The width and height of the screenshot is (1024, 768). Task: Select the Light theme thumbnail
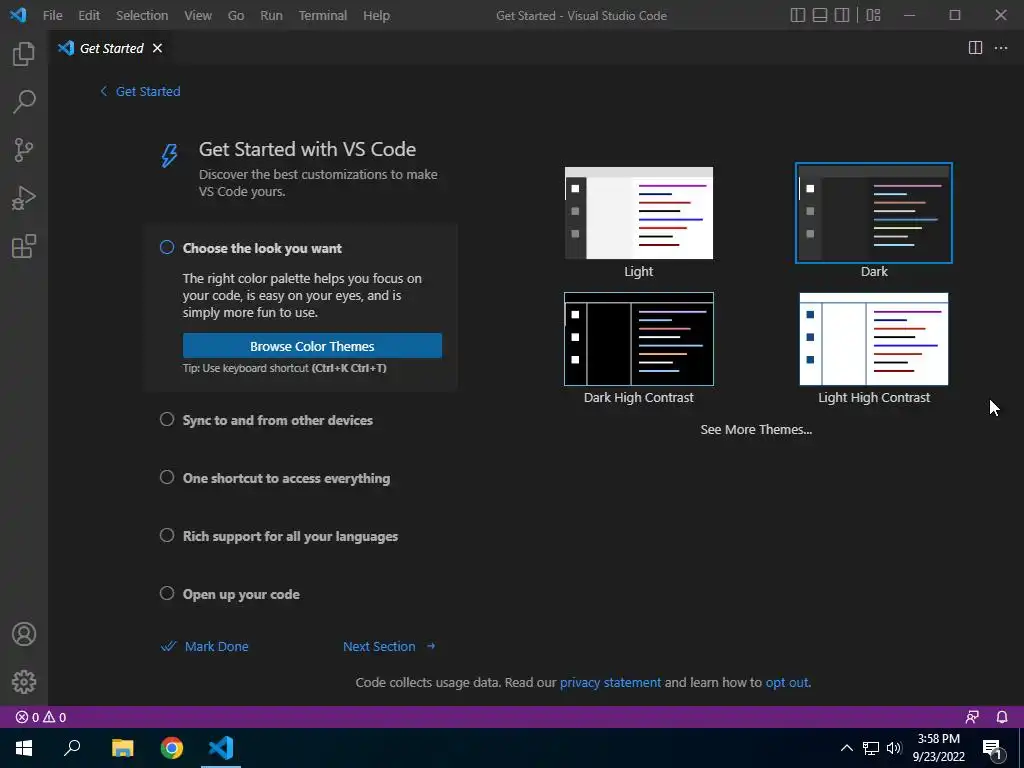639,213
